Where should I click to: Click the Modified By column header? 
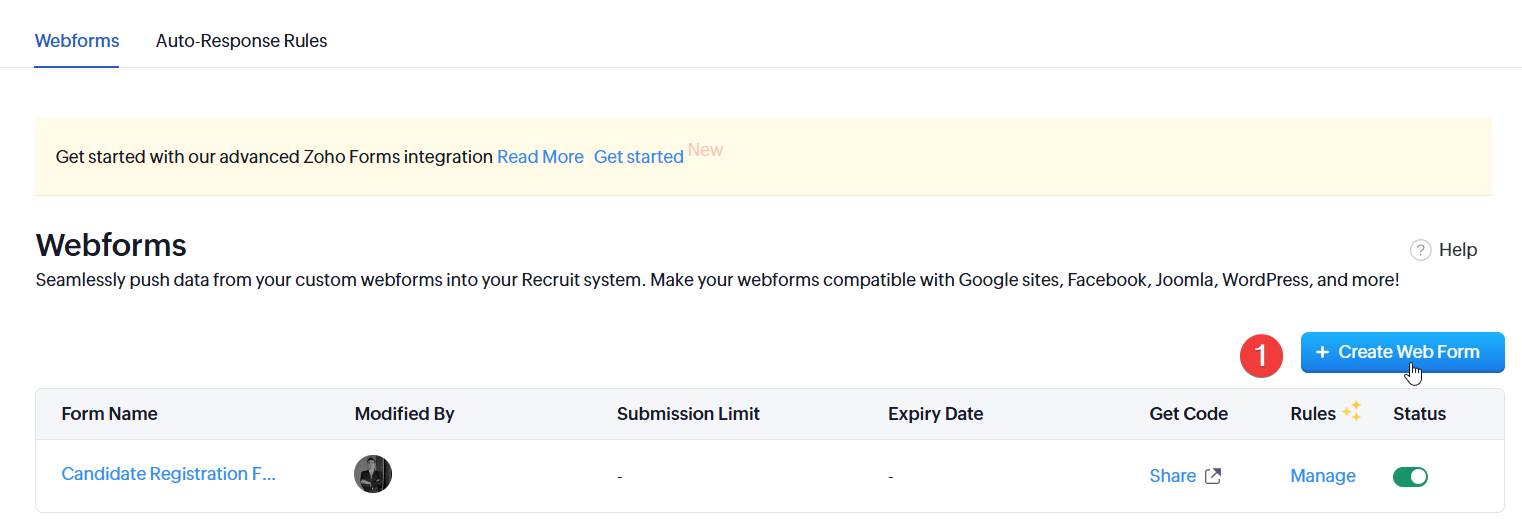click(x=404, y=414)
